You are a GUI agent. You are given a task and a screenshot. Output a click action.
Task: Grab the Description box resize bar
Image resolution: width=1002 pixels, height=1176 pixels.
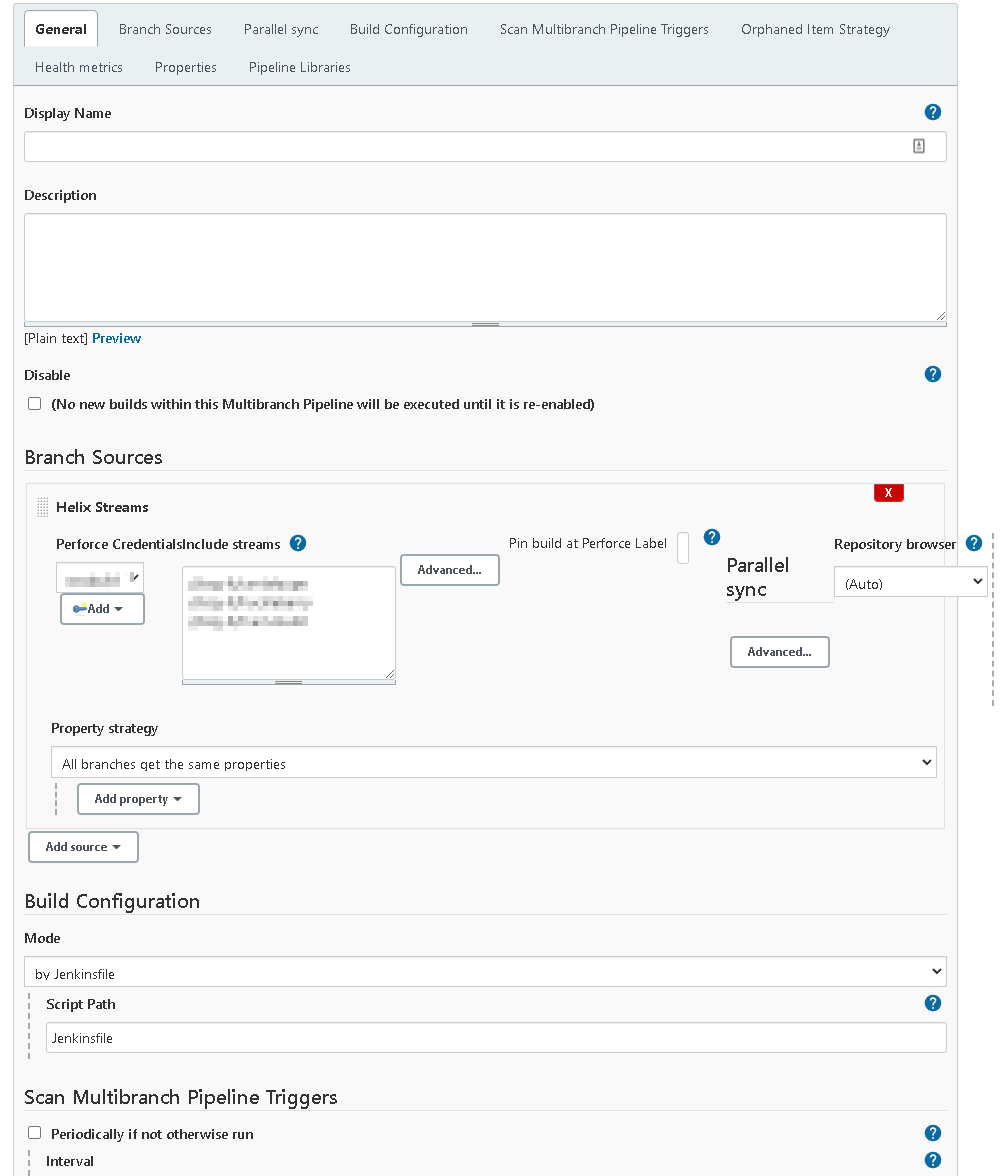point(485,325)
